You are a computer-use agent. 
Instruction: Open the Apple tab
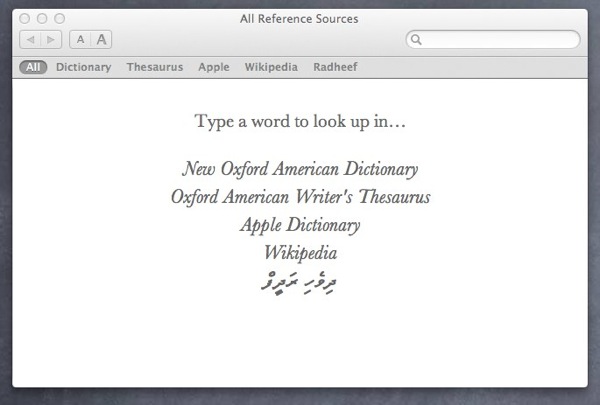[x=214, y=67]
